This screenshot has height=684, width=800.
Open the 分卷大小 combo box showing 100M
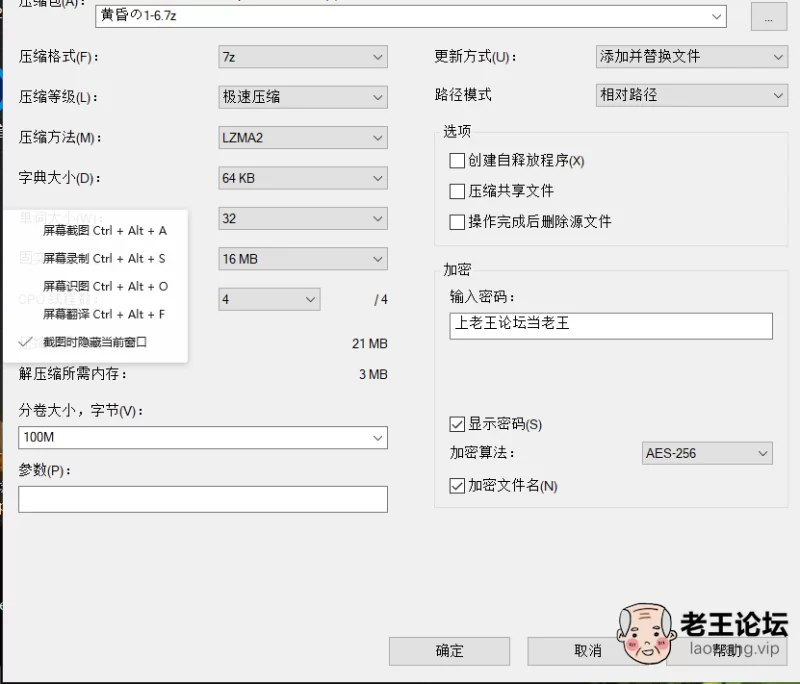203,438
